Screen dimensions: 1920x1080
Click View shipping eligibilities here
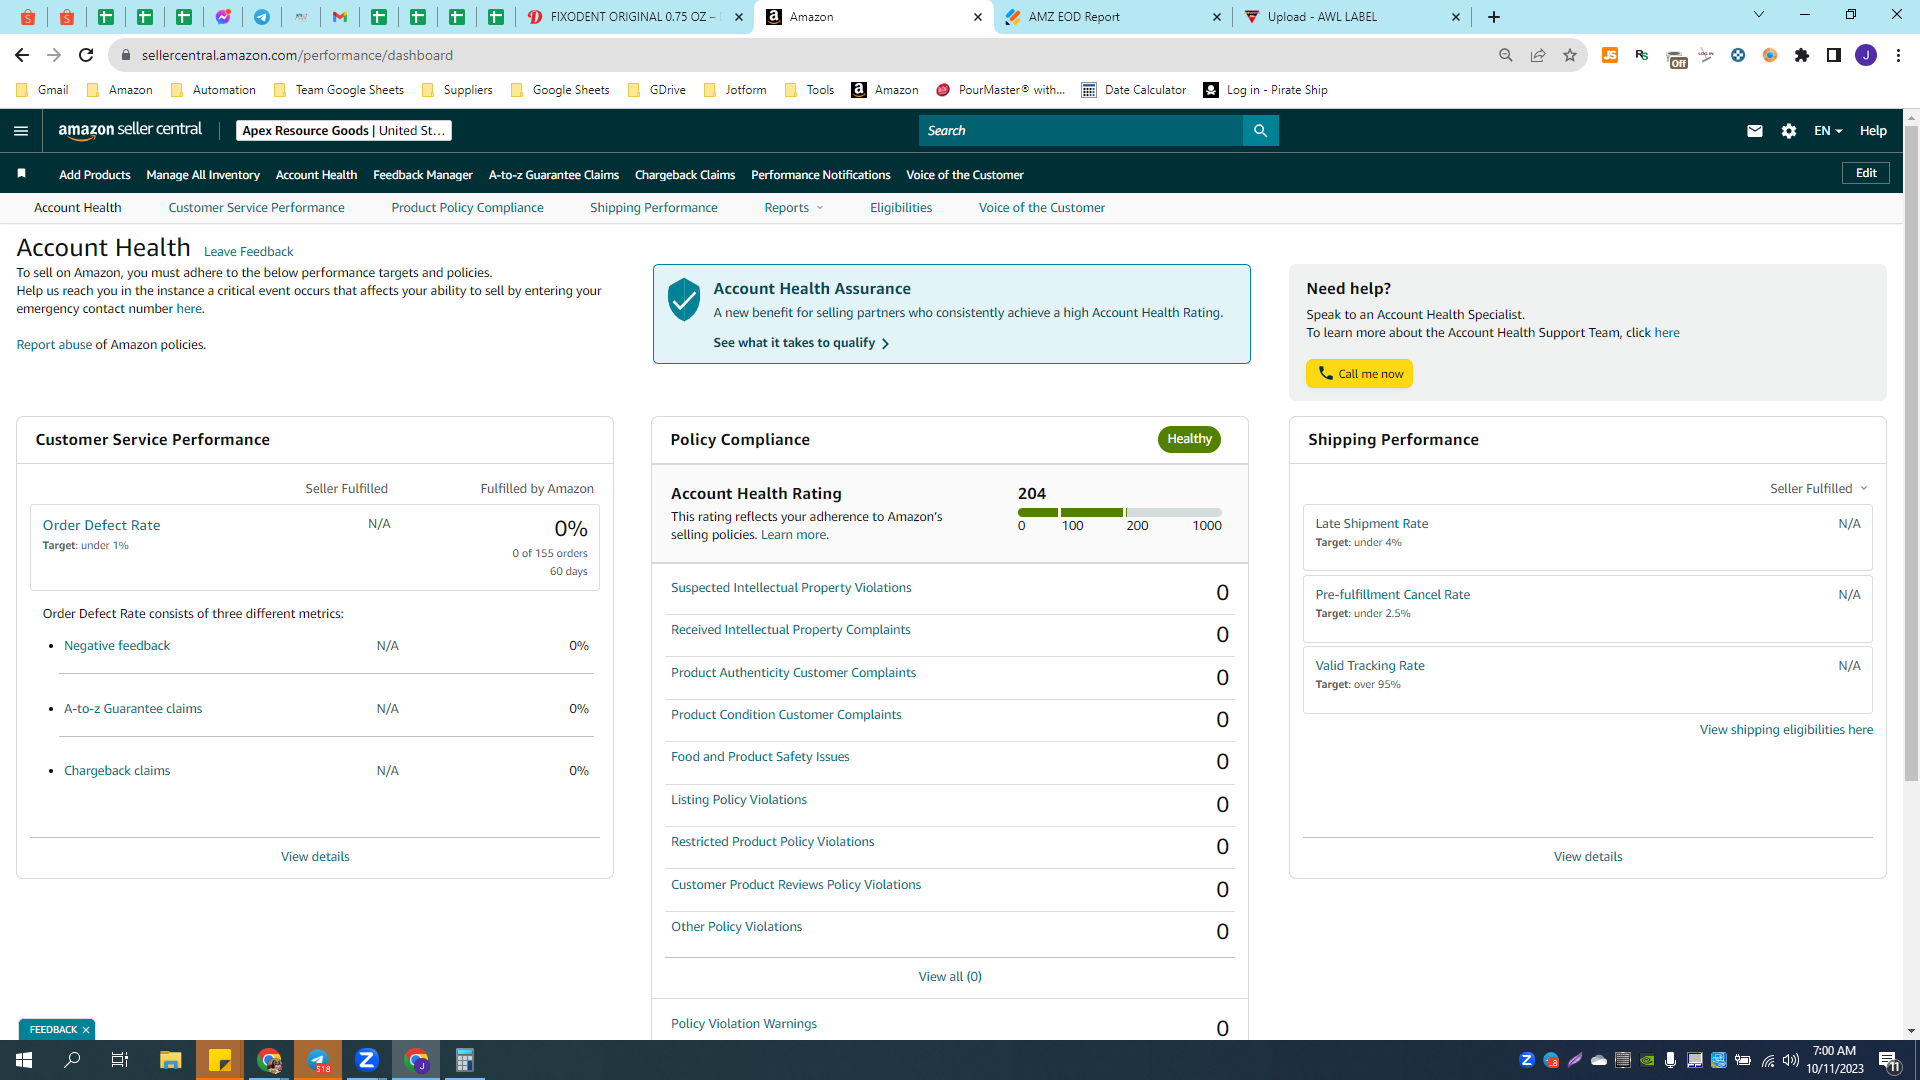point(1786,730)
